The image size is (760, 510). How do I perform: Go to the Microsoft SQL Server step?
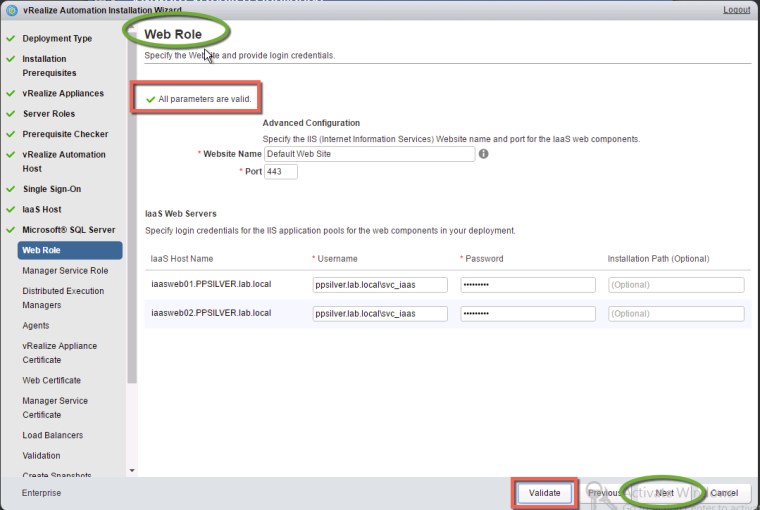coord(68,230)
